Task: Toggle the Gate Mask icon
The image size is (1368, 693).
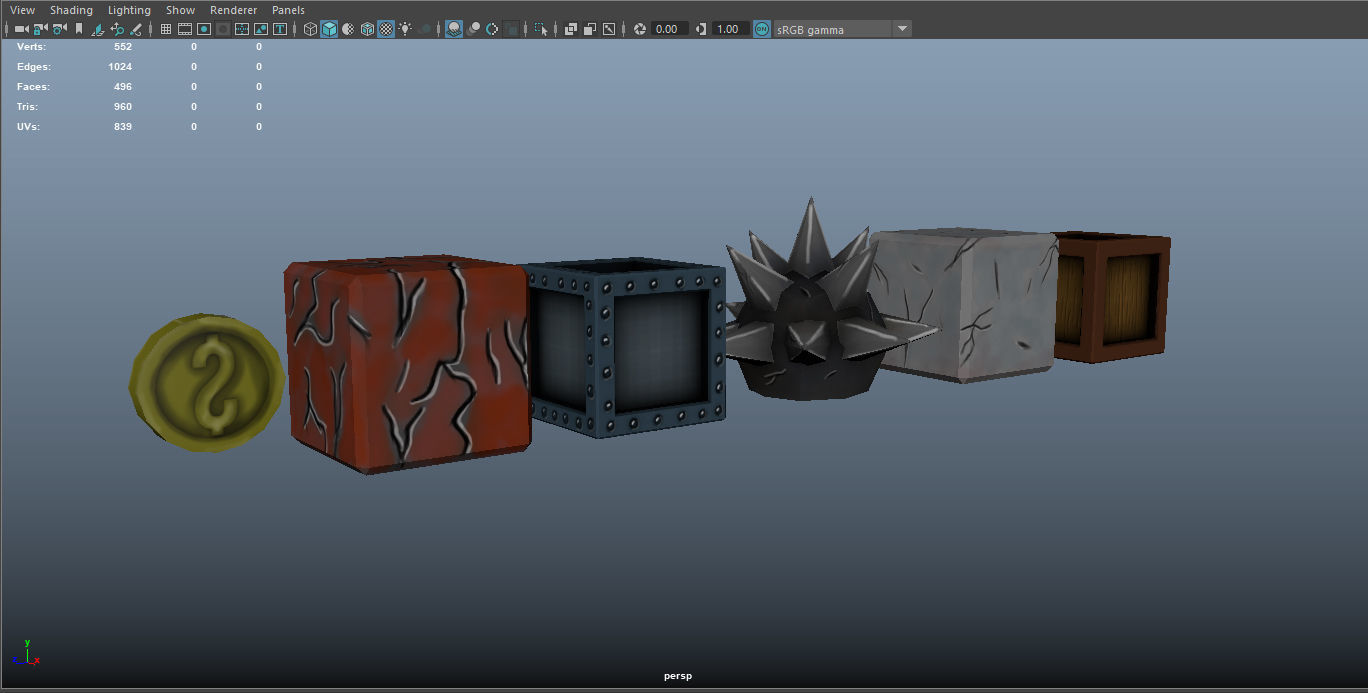Action: click(x=223, y=29)
